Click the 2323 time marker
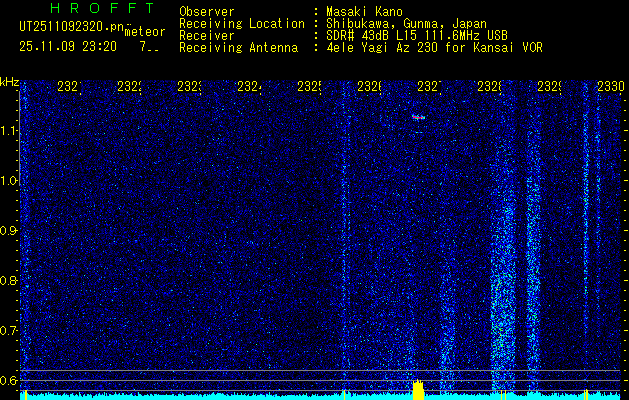Screen dimensions: 629x400 tap(189, 87)
